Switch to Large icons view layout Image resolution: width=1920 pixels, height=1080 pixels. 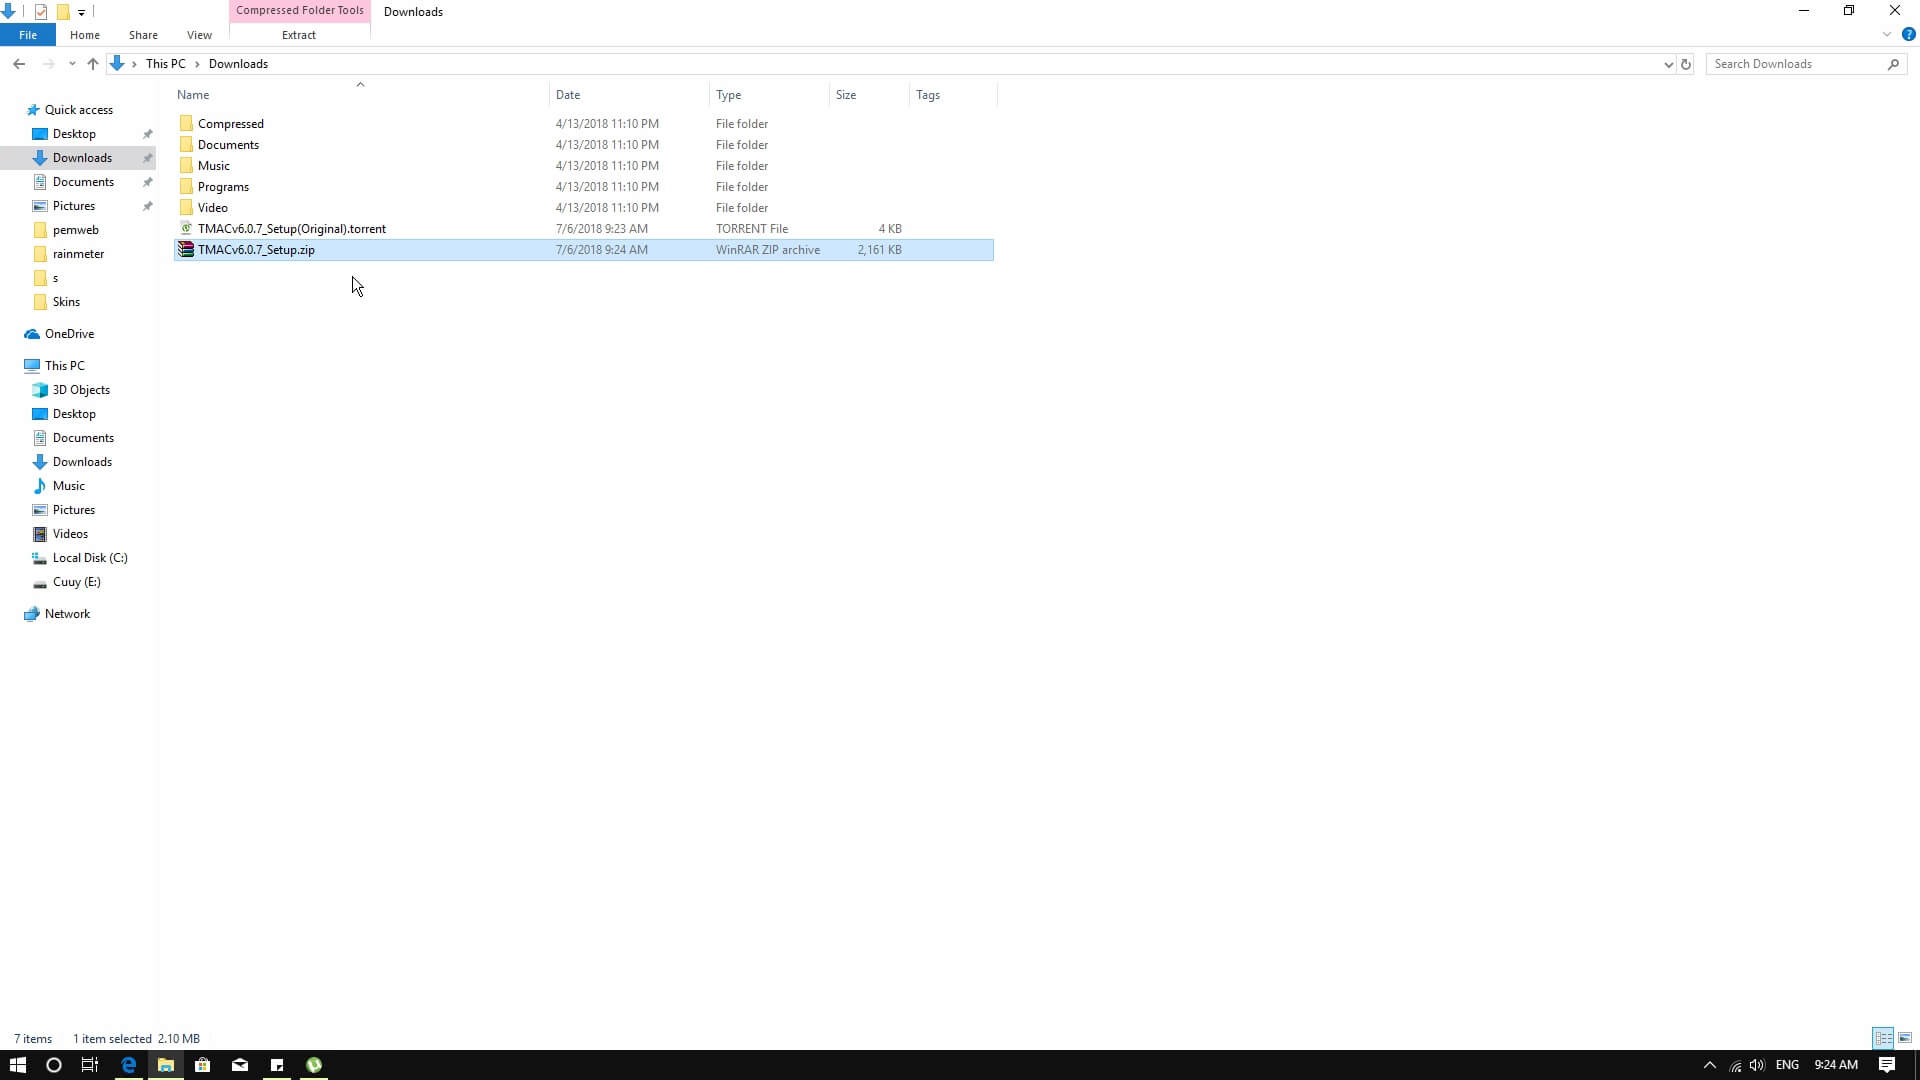pyautogui.click(x=1905, y=1038)
